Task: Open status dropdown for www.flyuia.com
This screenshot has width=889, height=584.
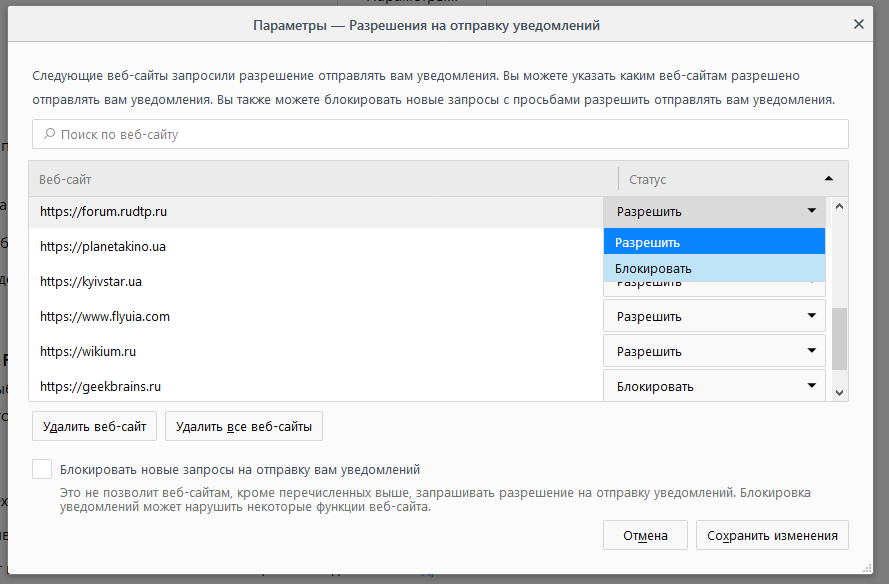Action: (714, 316)
